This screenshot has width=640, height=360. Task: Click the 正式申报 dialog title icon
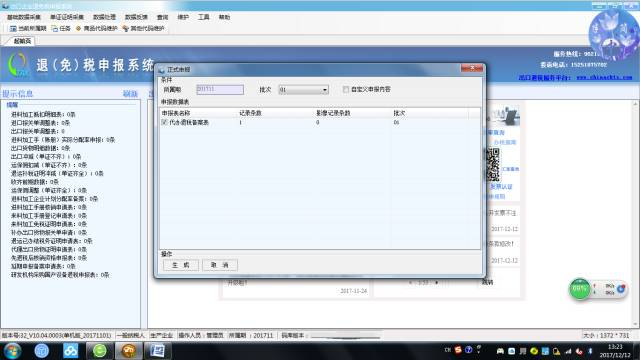click(x=161, y=69)
